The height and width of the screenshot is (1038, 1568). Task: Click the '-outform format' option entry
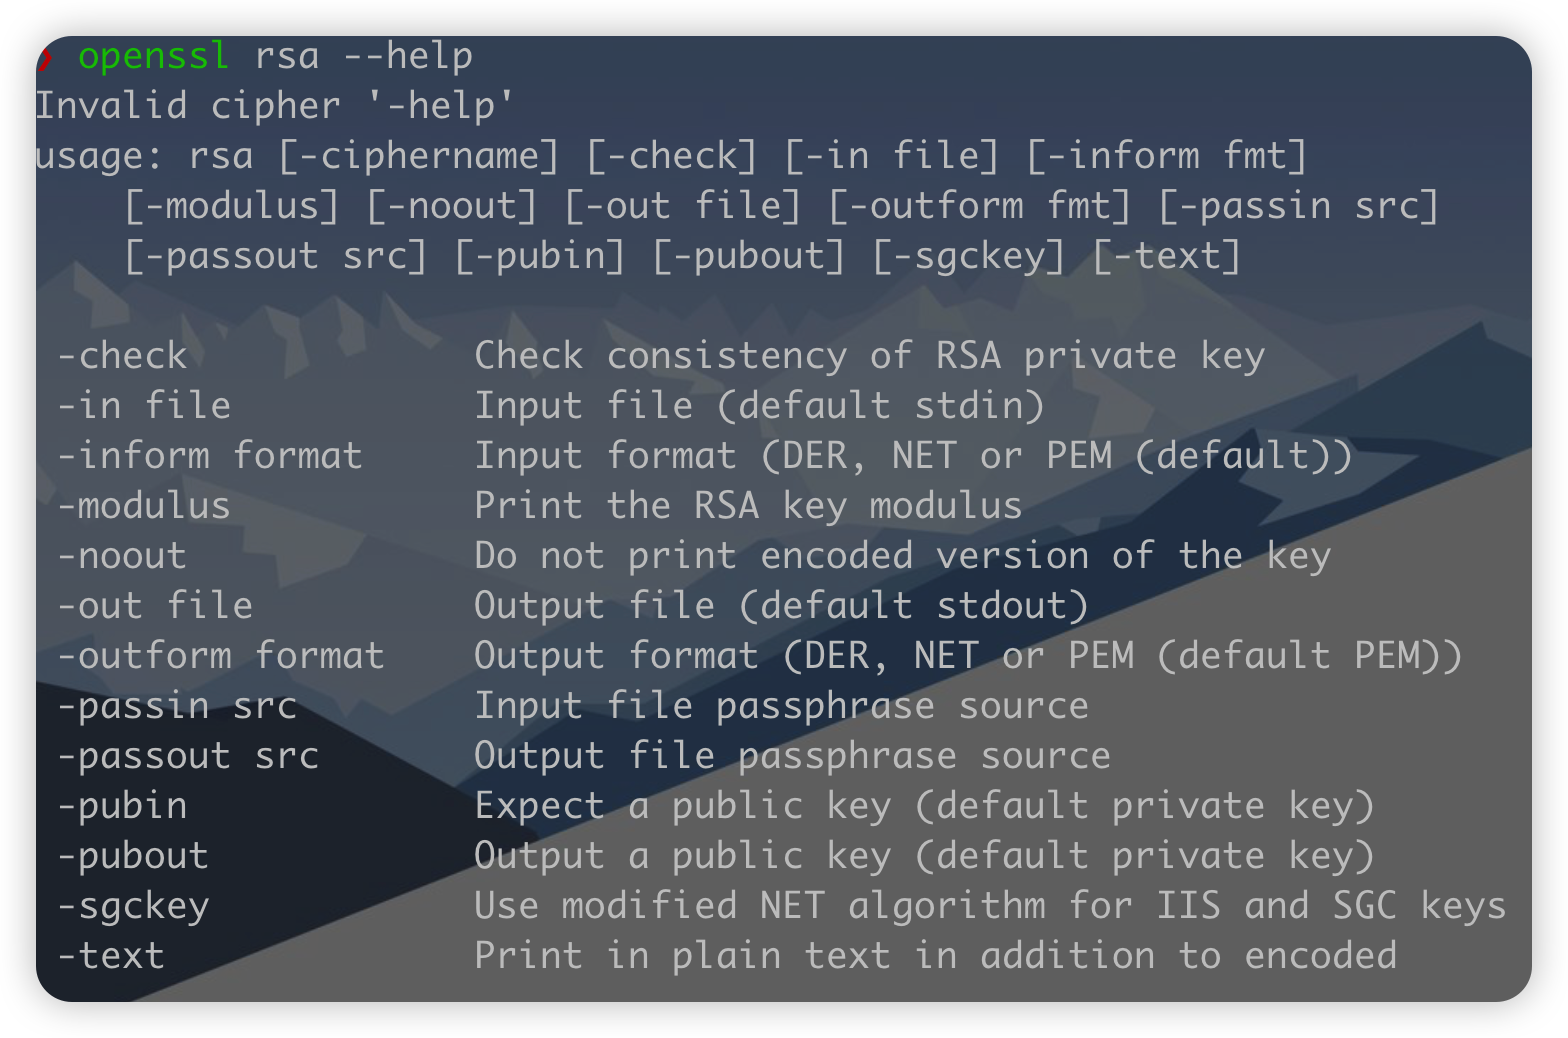(x=221, y=656)
